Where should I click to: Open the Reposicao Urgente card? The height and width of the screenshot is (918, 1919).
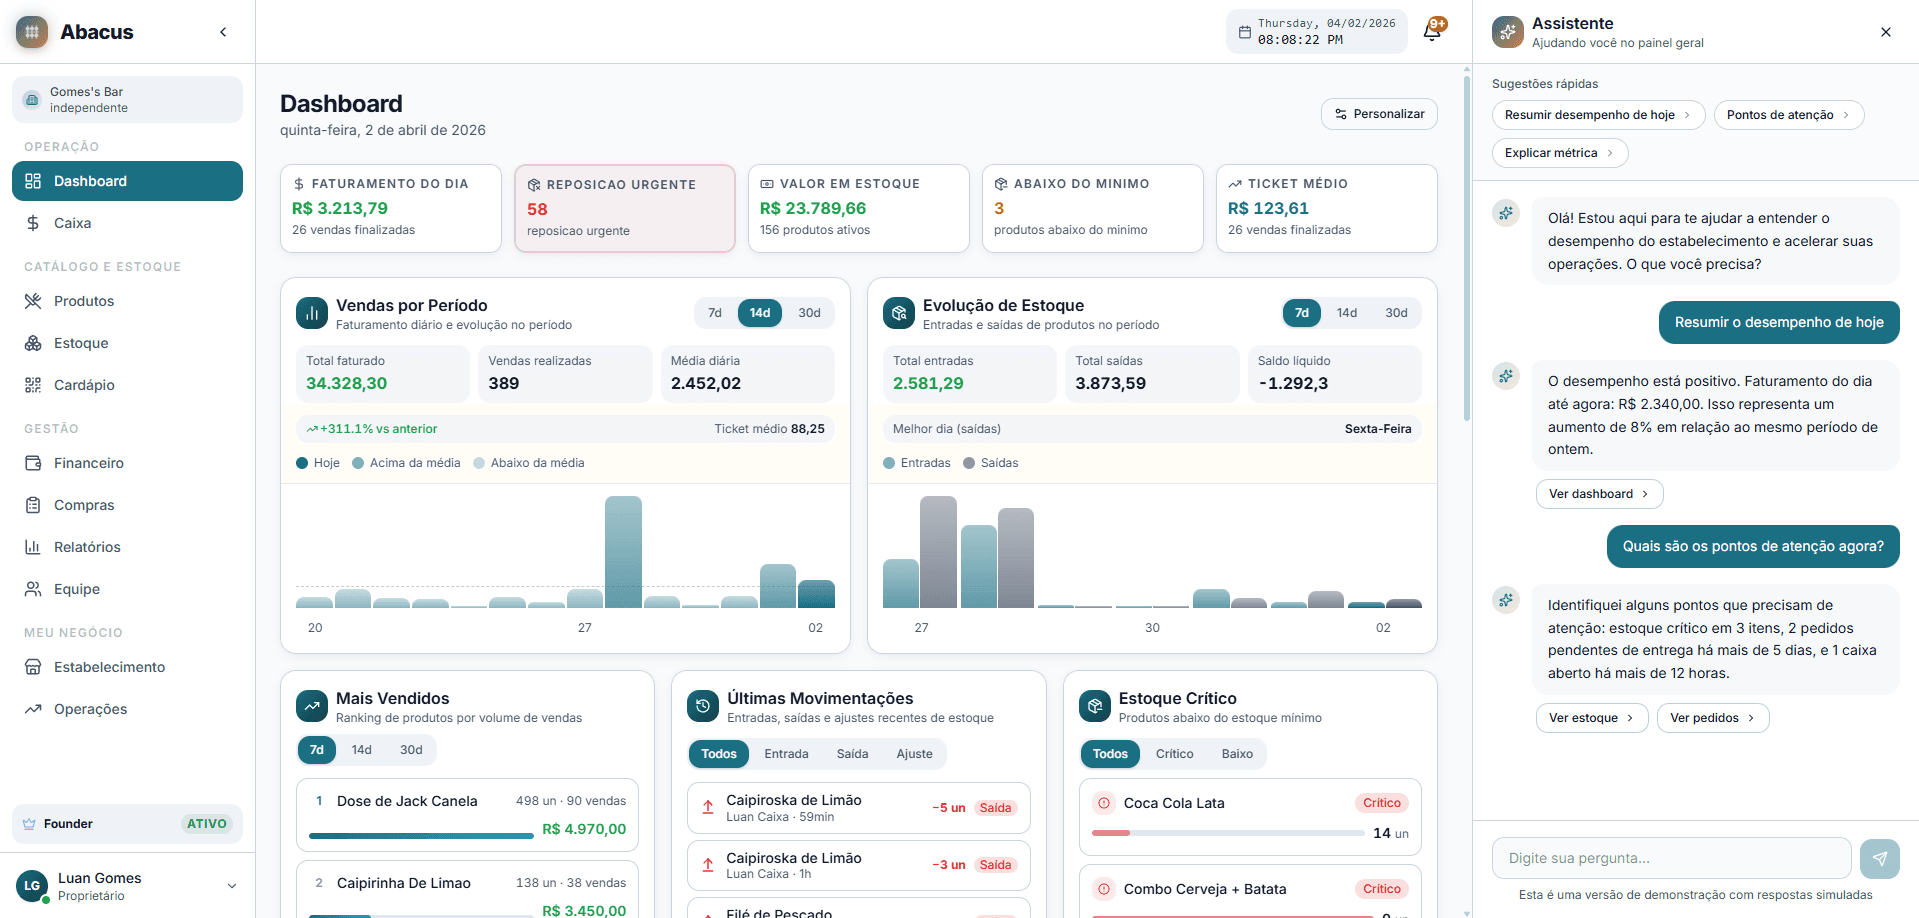point(625,209)
